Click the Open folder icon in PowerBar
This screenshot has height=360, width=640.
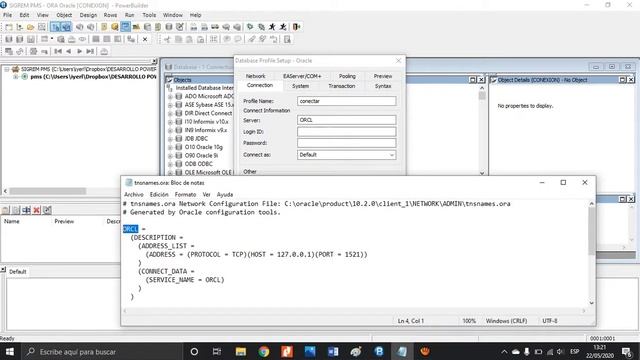(30, 27)
